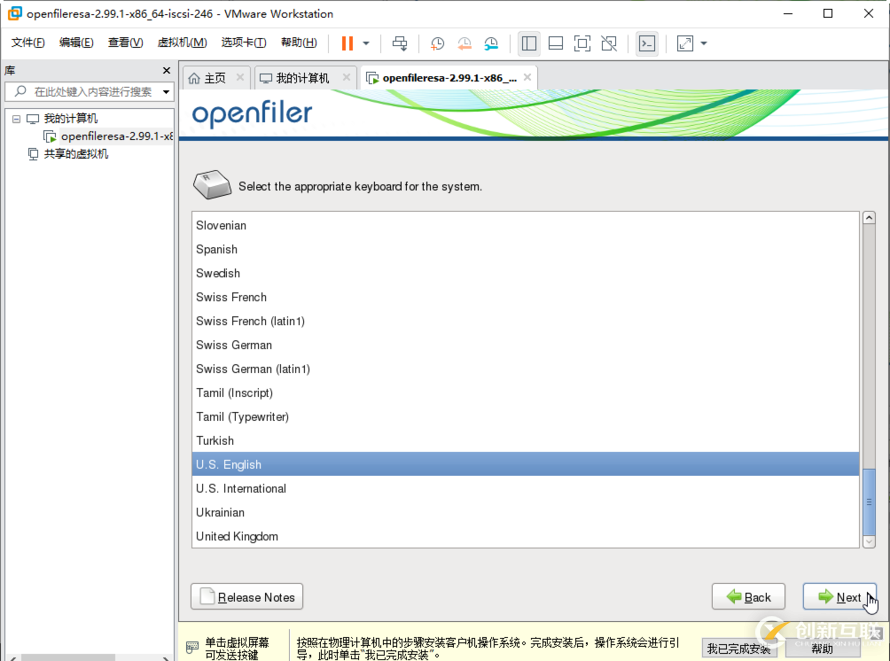Viewport: 890px width, 661px height.
Task: Close the library panel with X
Action: pos(167,70)
